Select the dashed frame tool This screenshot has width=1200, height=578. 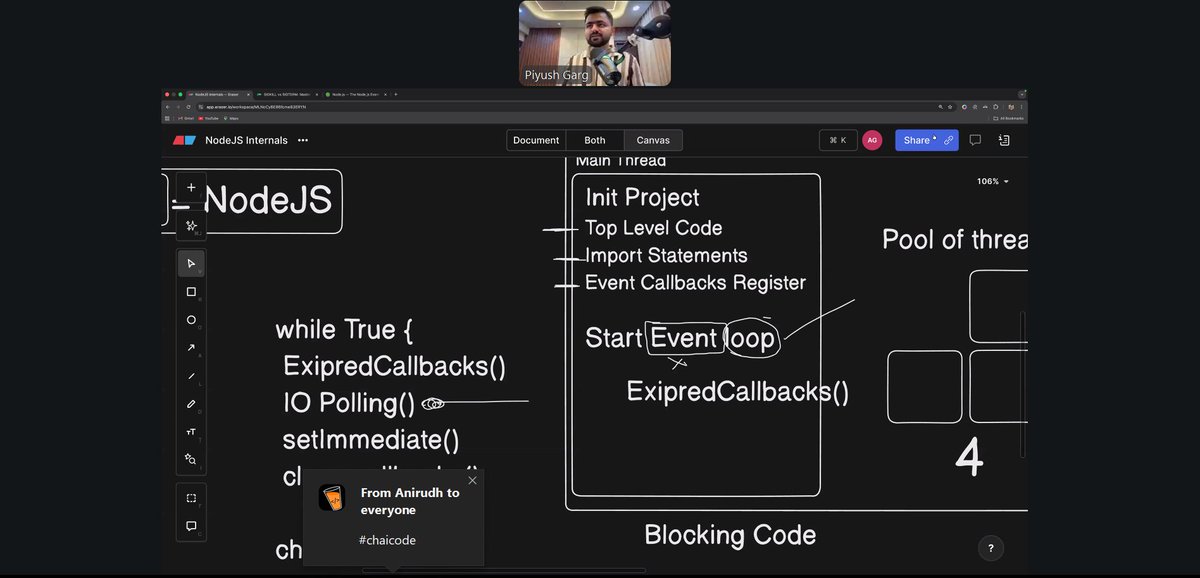(x=191, y=498)
